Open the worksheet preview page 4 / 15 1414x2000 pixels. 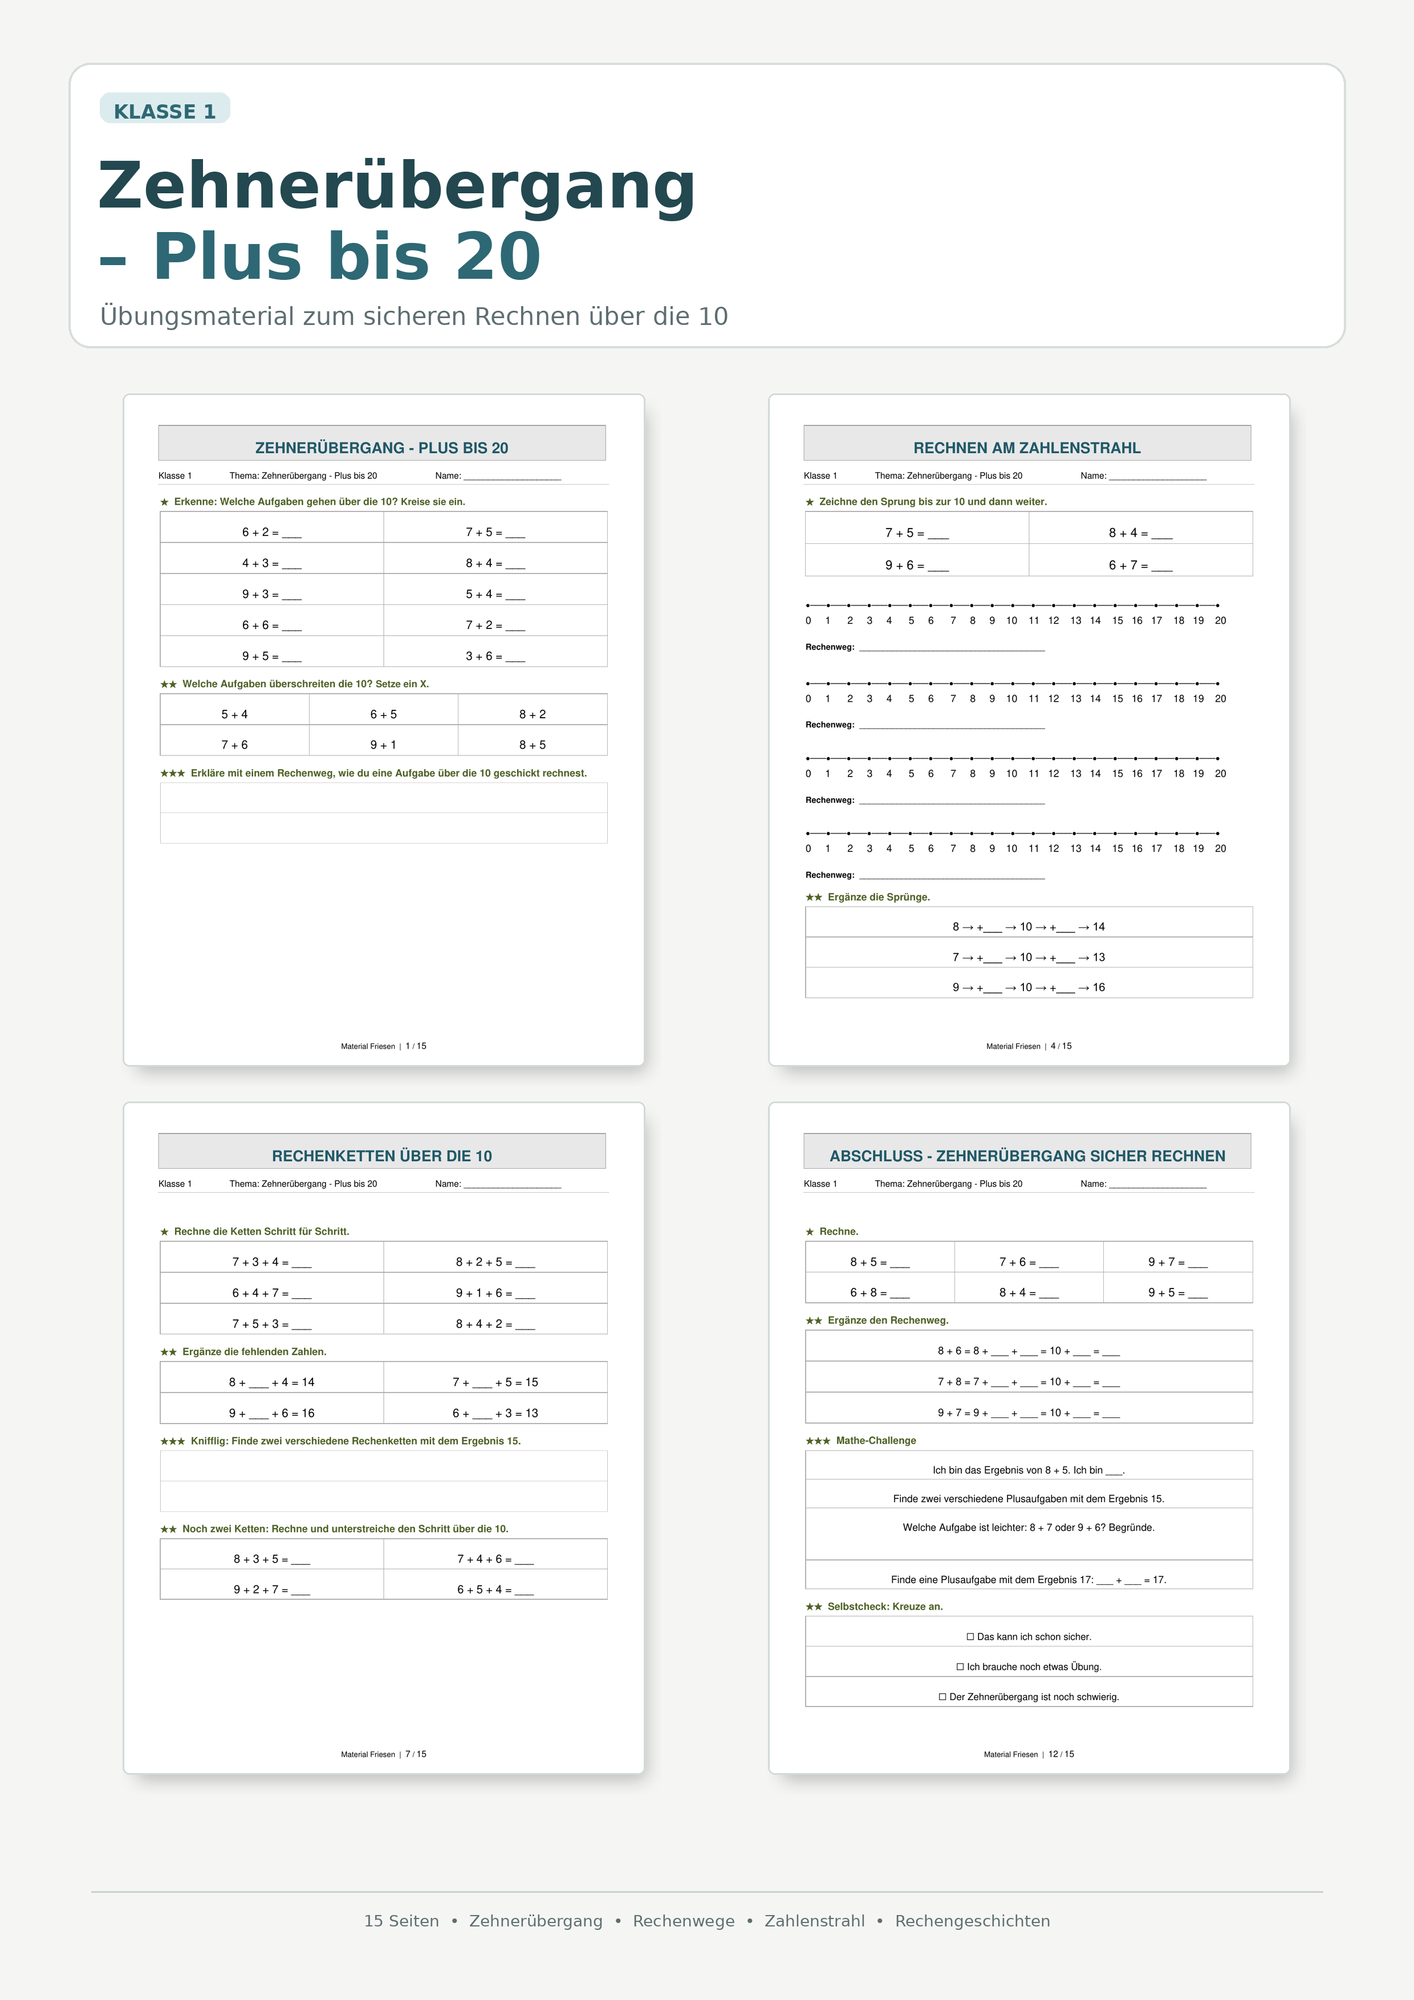(1029, 730)
